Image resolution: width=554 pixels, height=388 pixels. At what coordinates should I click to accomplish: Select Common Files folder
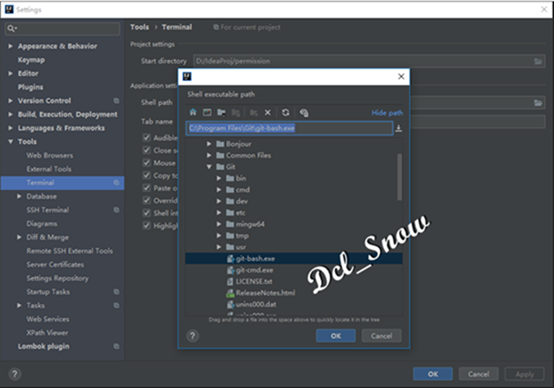tap(248, 155)
